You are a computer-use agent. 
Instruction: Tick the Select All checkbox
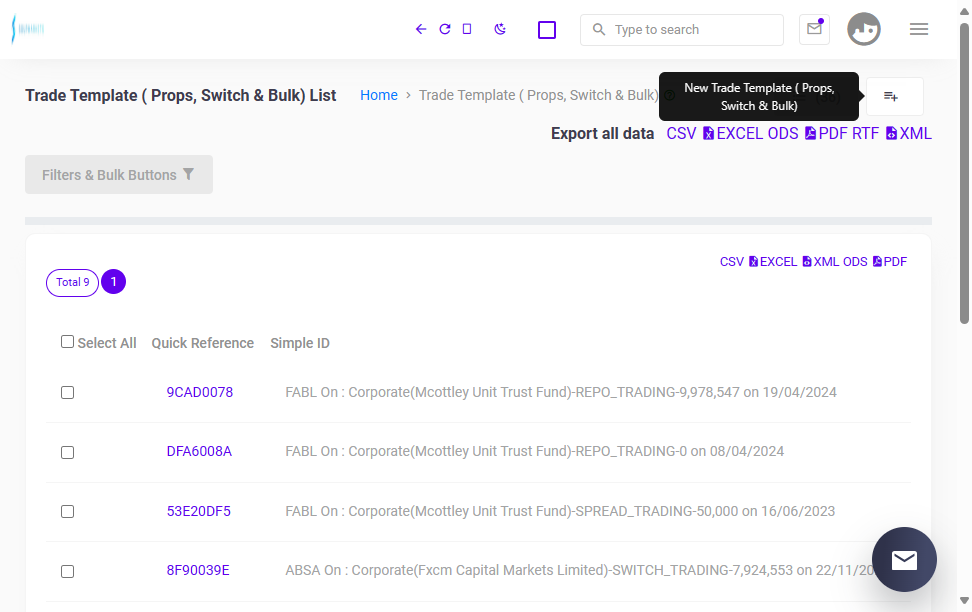click(x=68, y=342)
